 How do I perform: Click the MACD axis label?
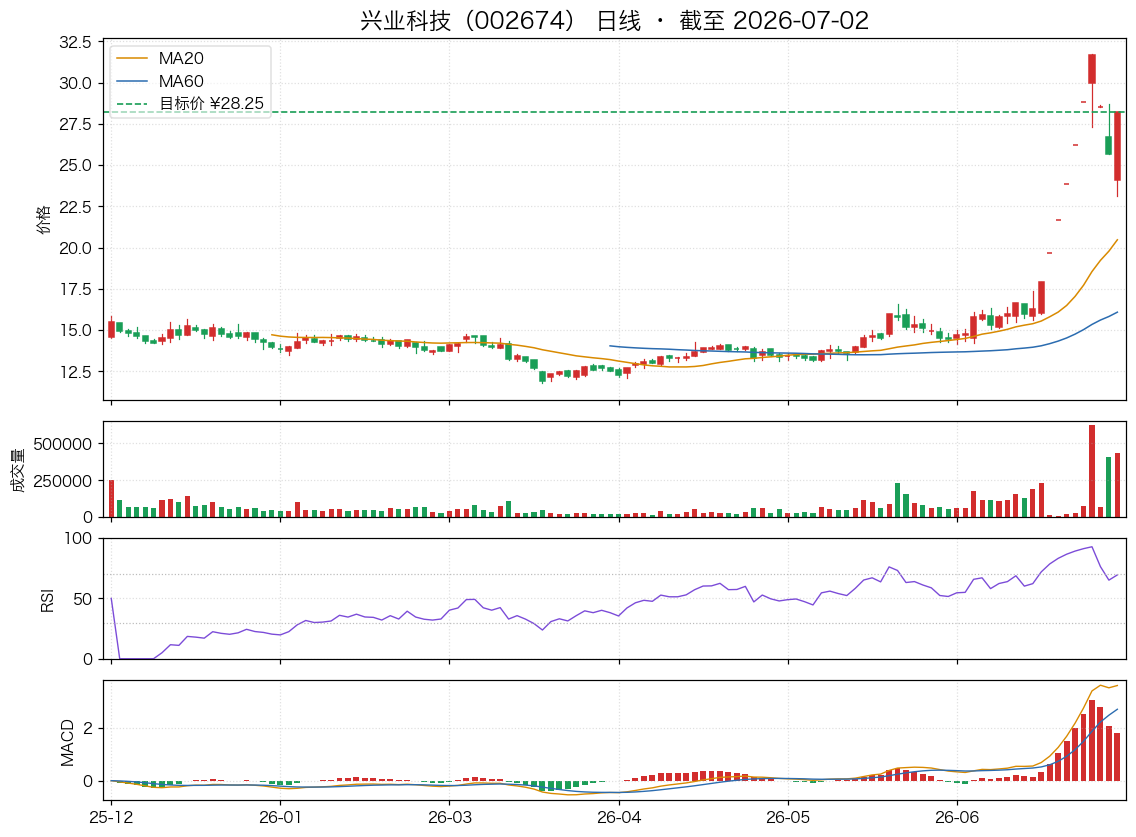click(67, 742)
